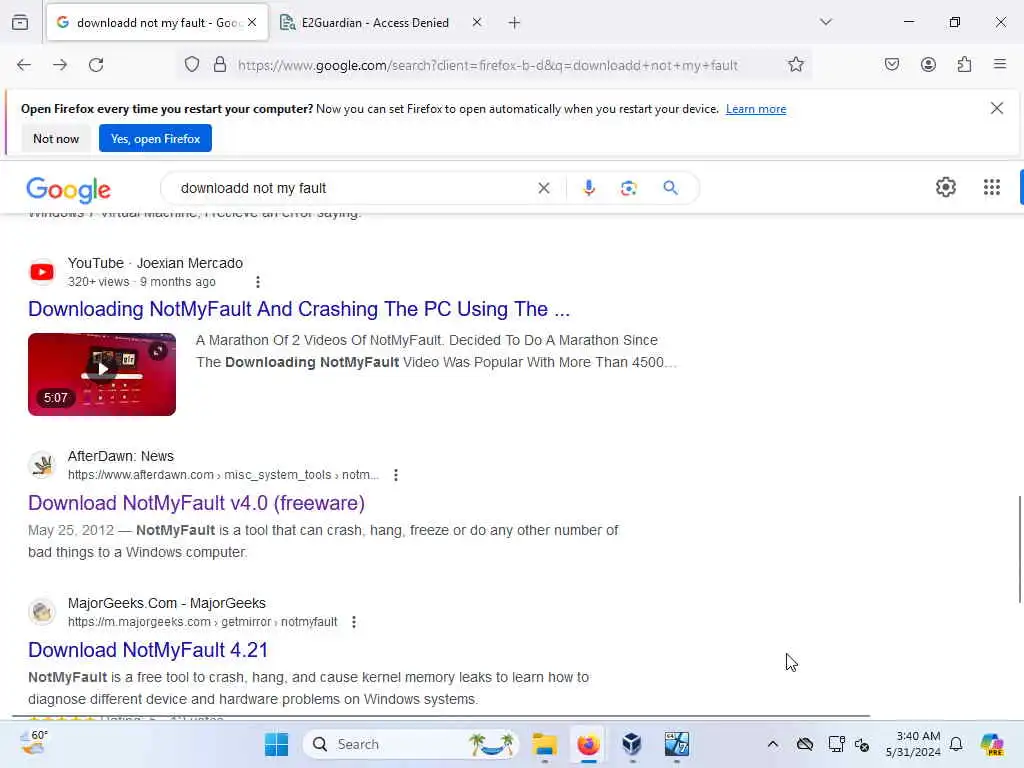
Task: Open Google quick settings gear
Action: click(946, 187)
